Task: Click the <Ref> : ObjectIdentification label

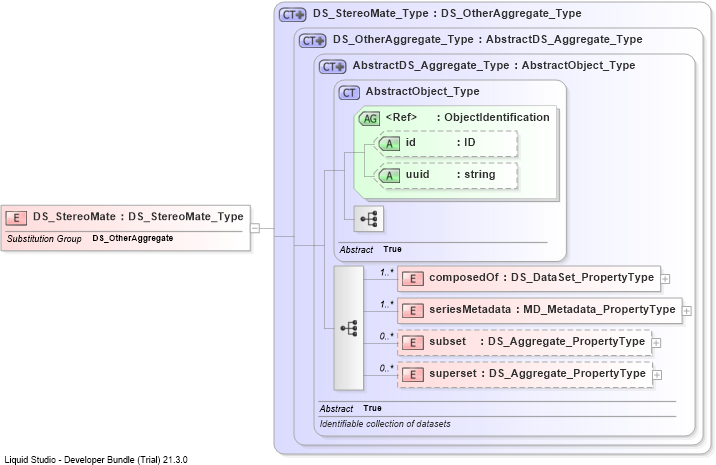Action: pos(468,117)
